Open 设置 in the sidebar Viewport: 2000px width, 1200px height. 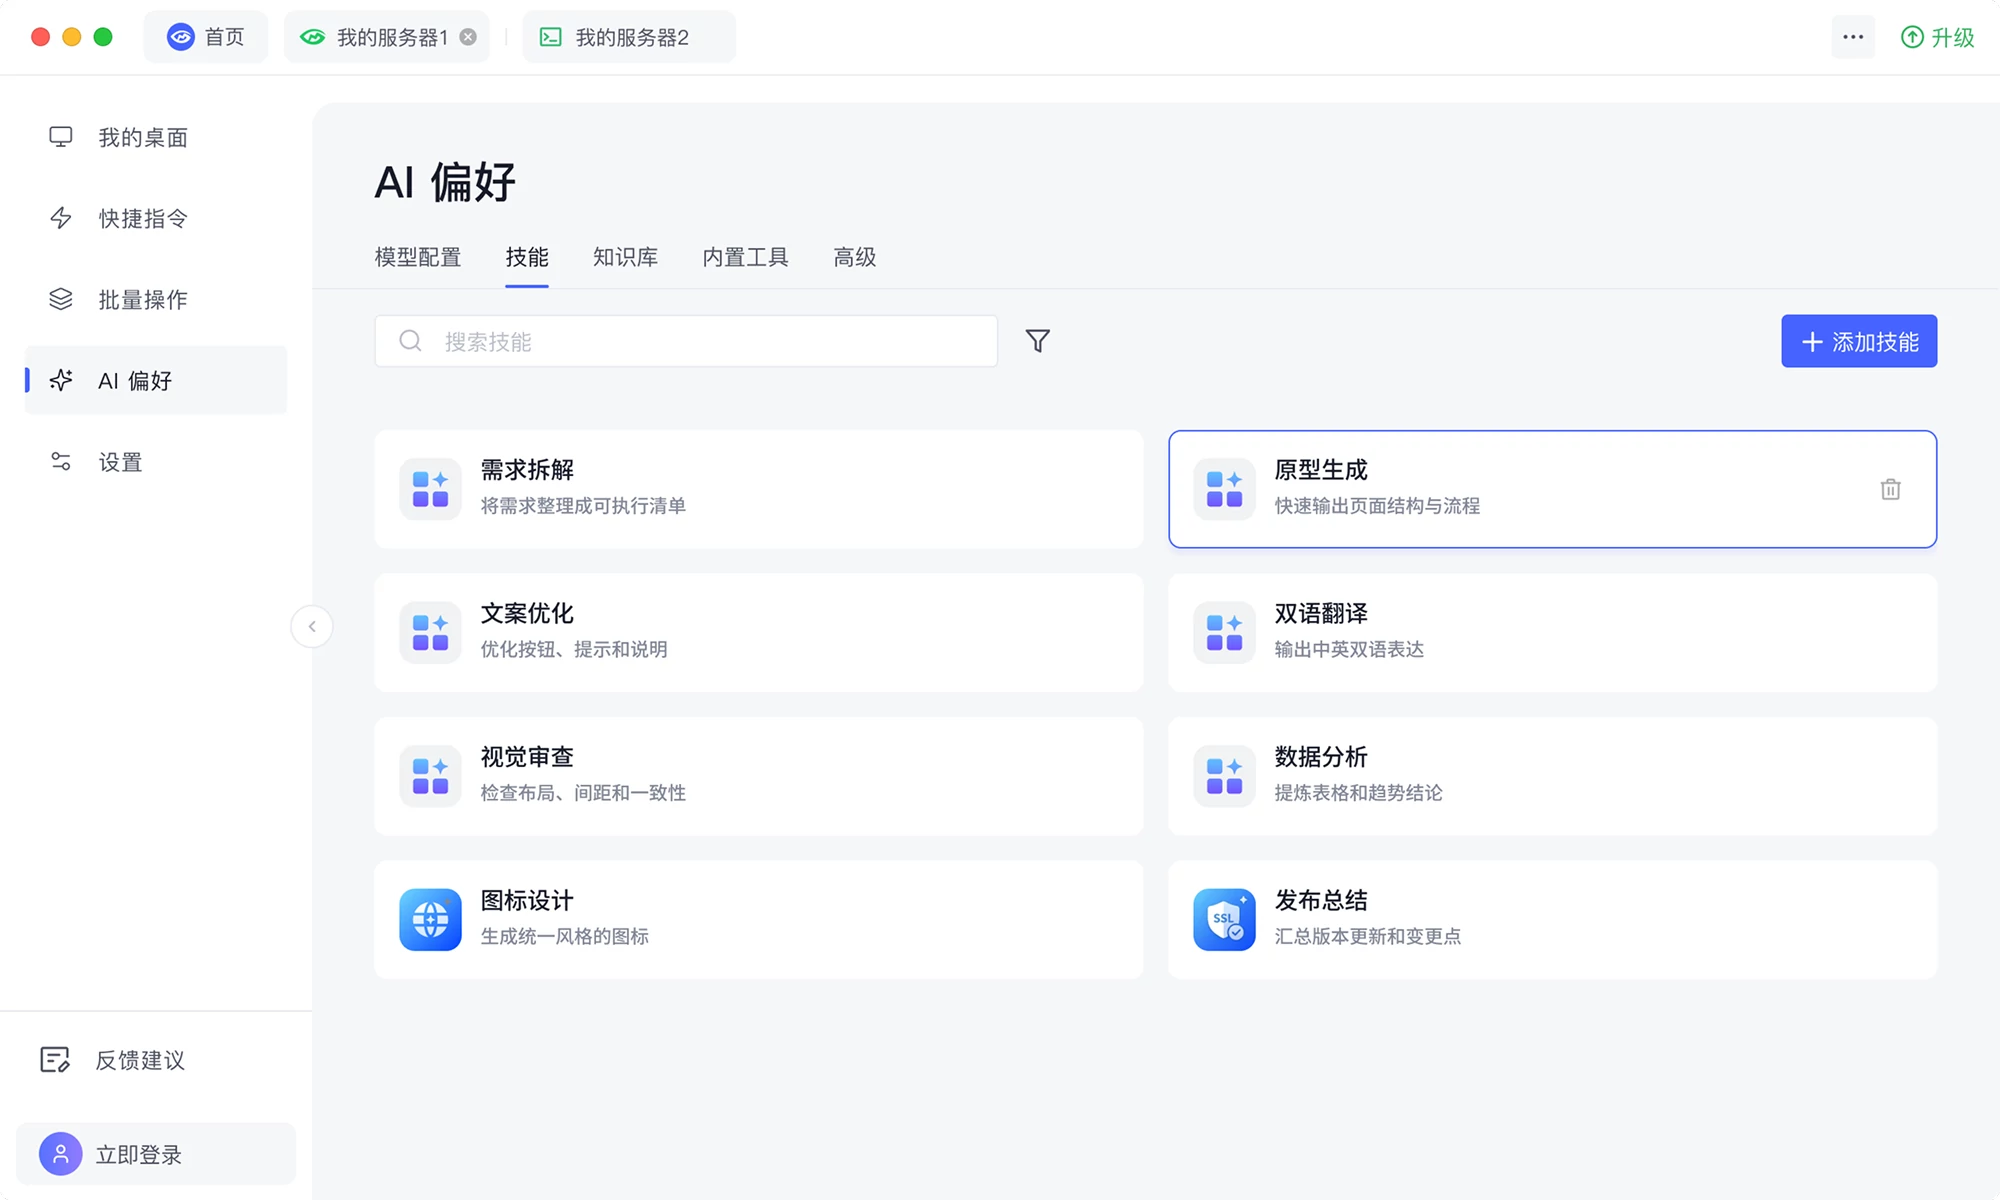(x=155, y=461)
